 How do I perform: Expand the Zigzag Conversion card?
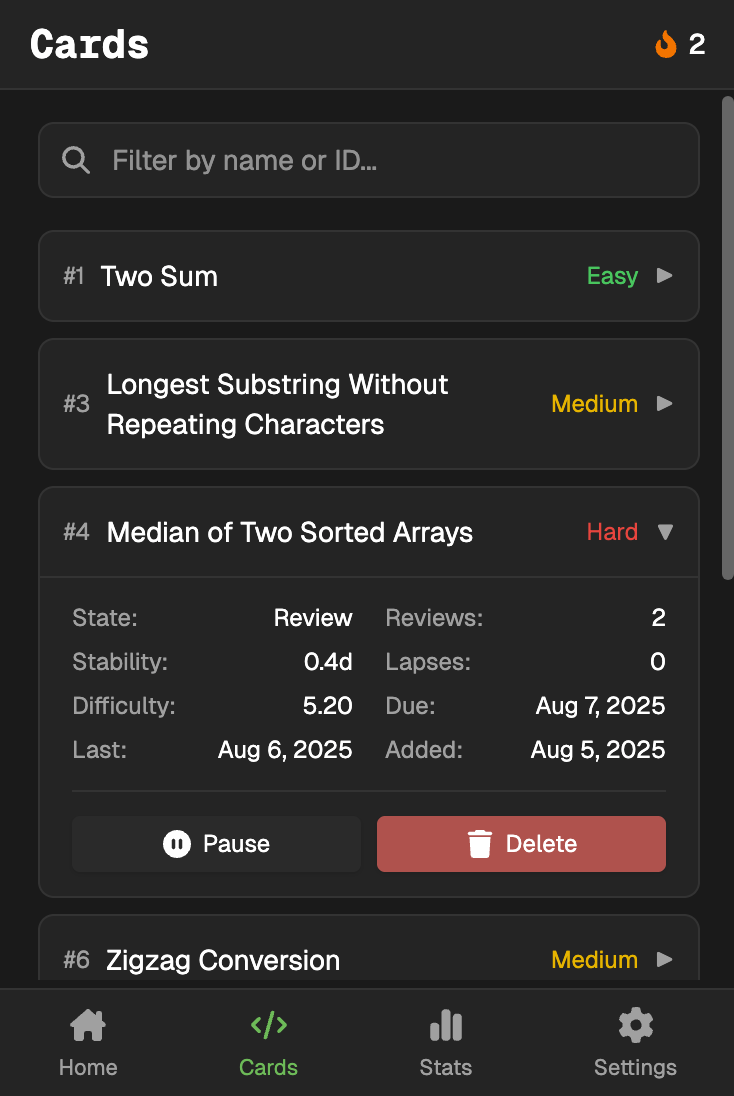point(664,960)
